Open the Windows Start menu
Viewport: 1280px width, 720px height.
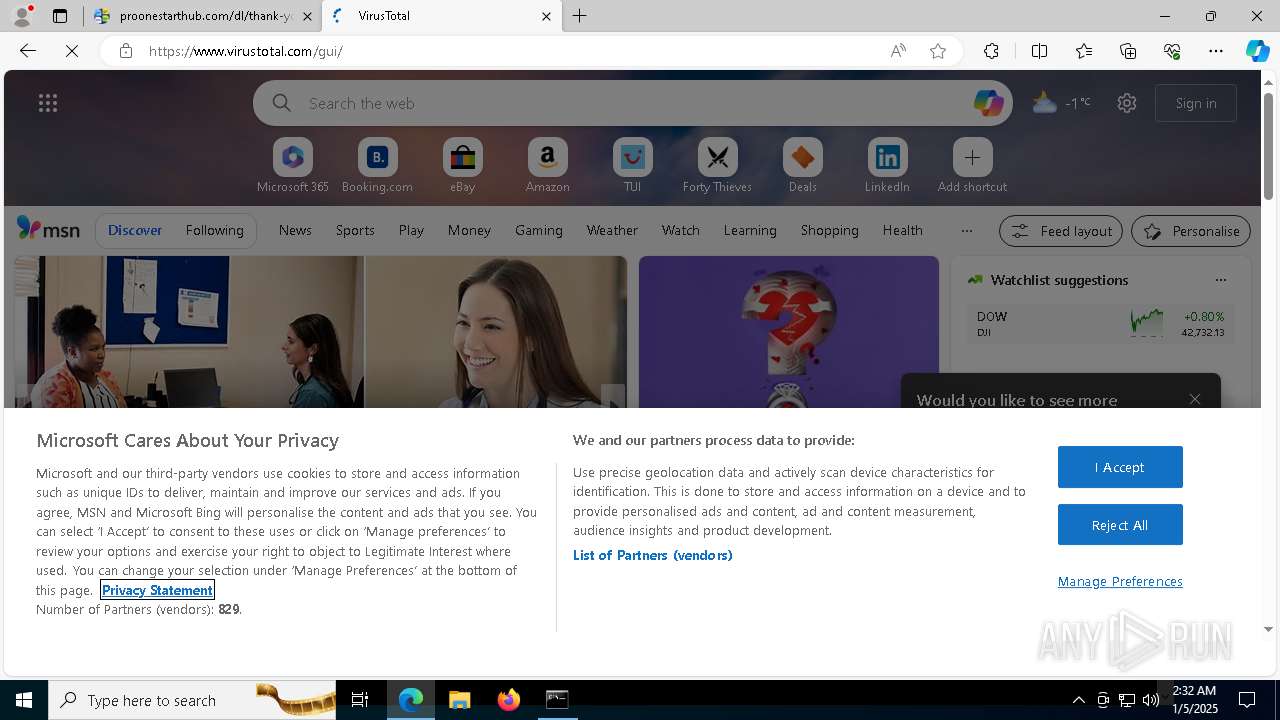tap(24, 699)
